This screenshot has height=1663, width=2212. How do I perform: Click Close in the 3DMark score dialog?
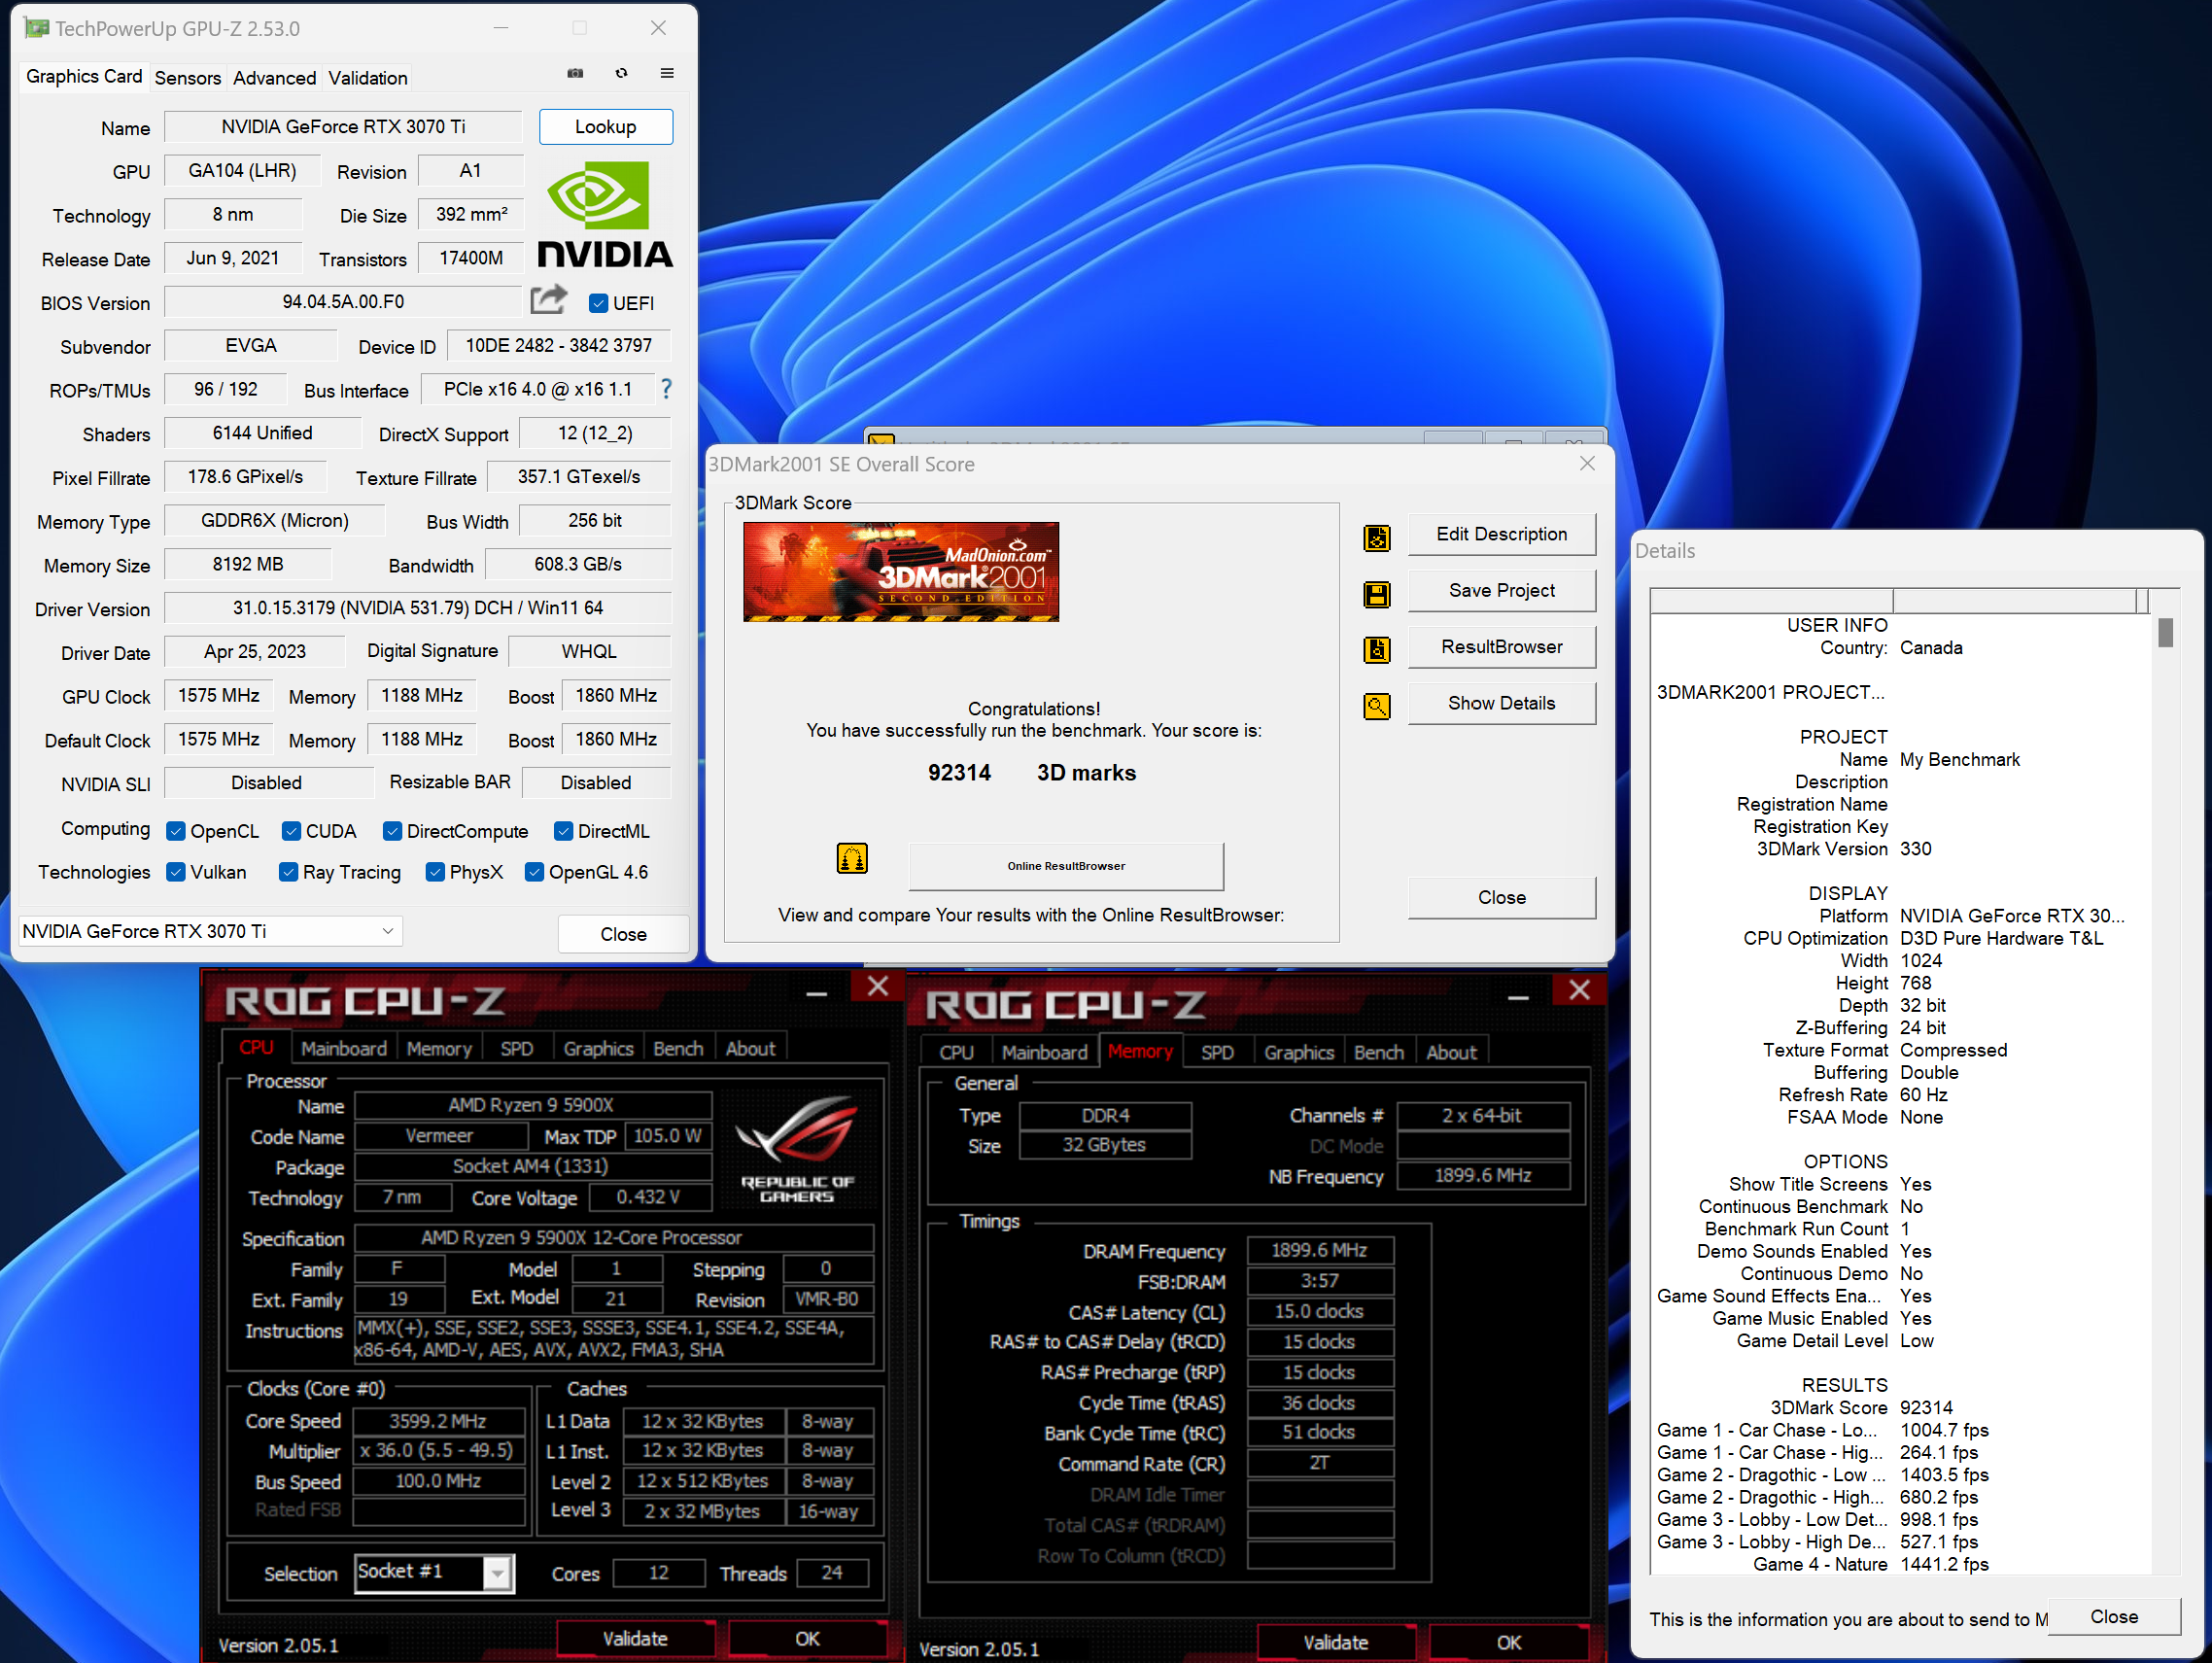[x=1501, y=897]
